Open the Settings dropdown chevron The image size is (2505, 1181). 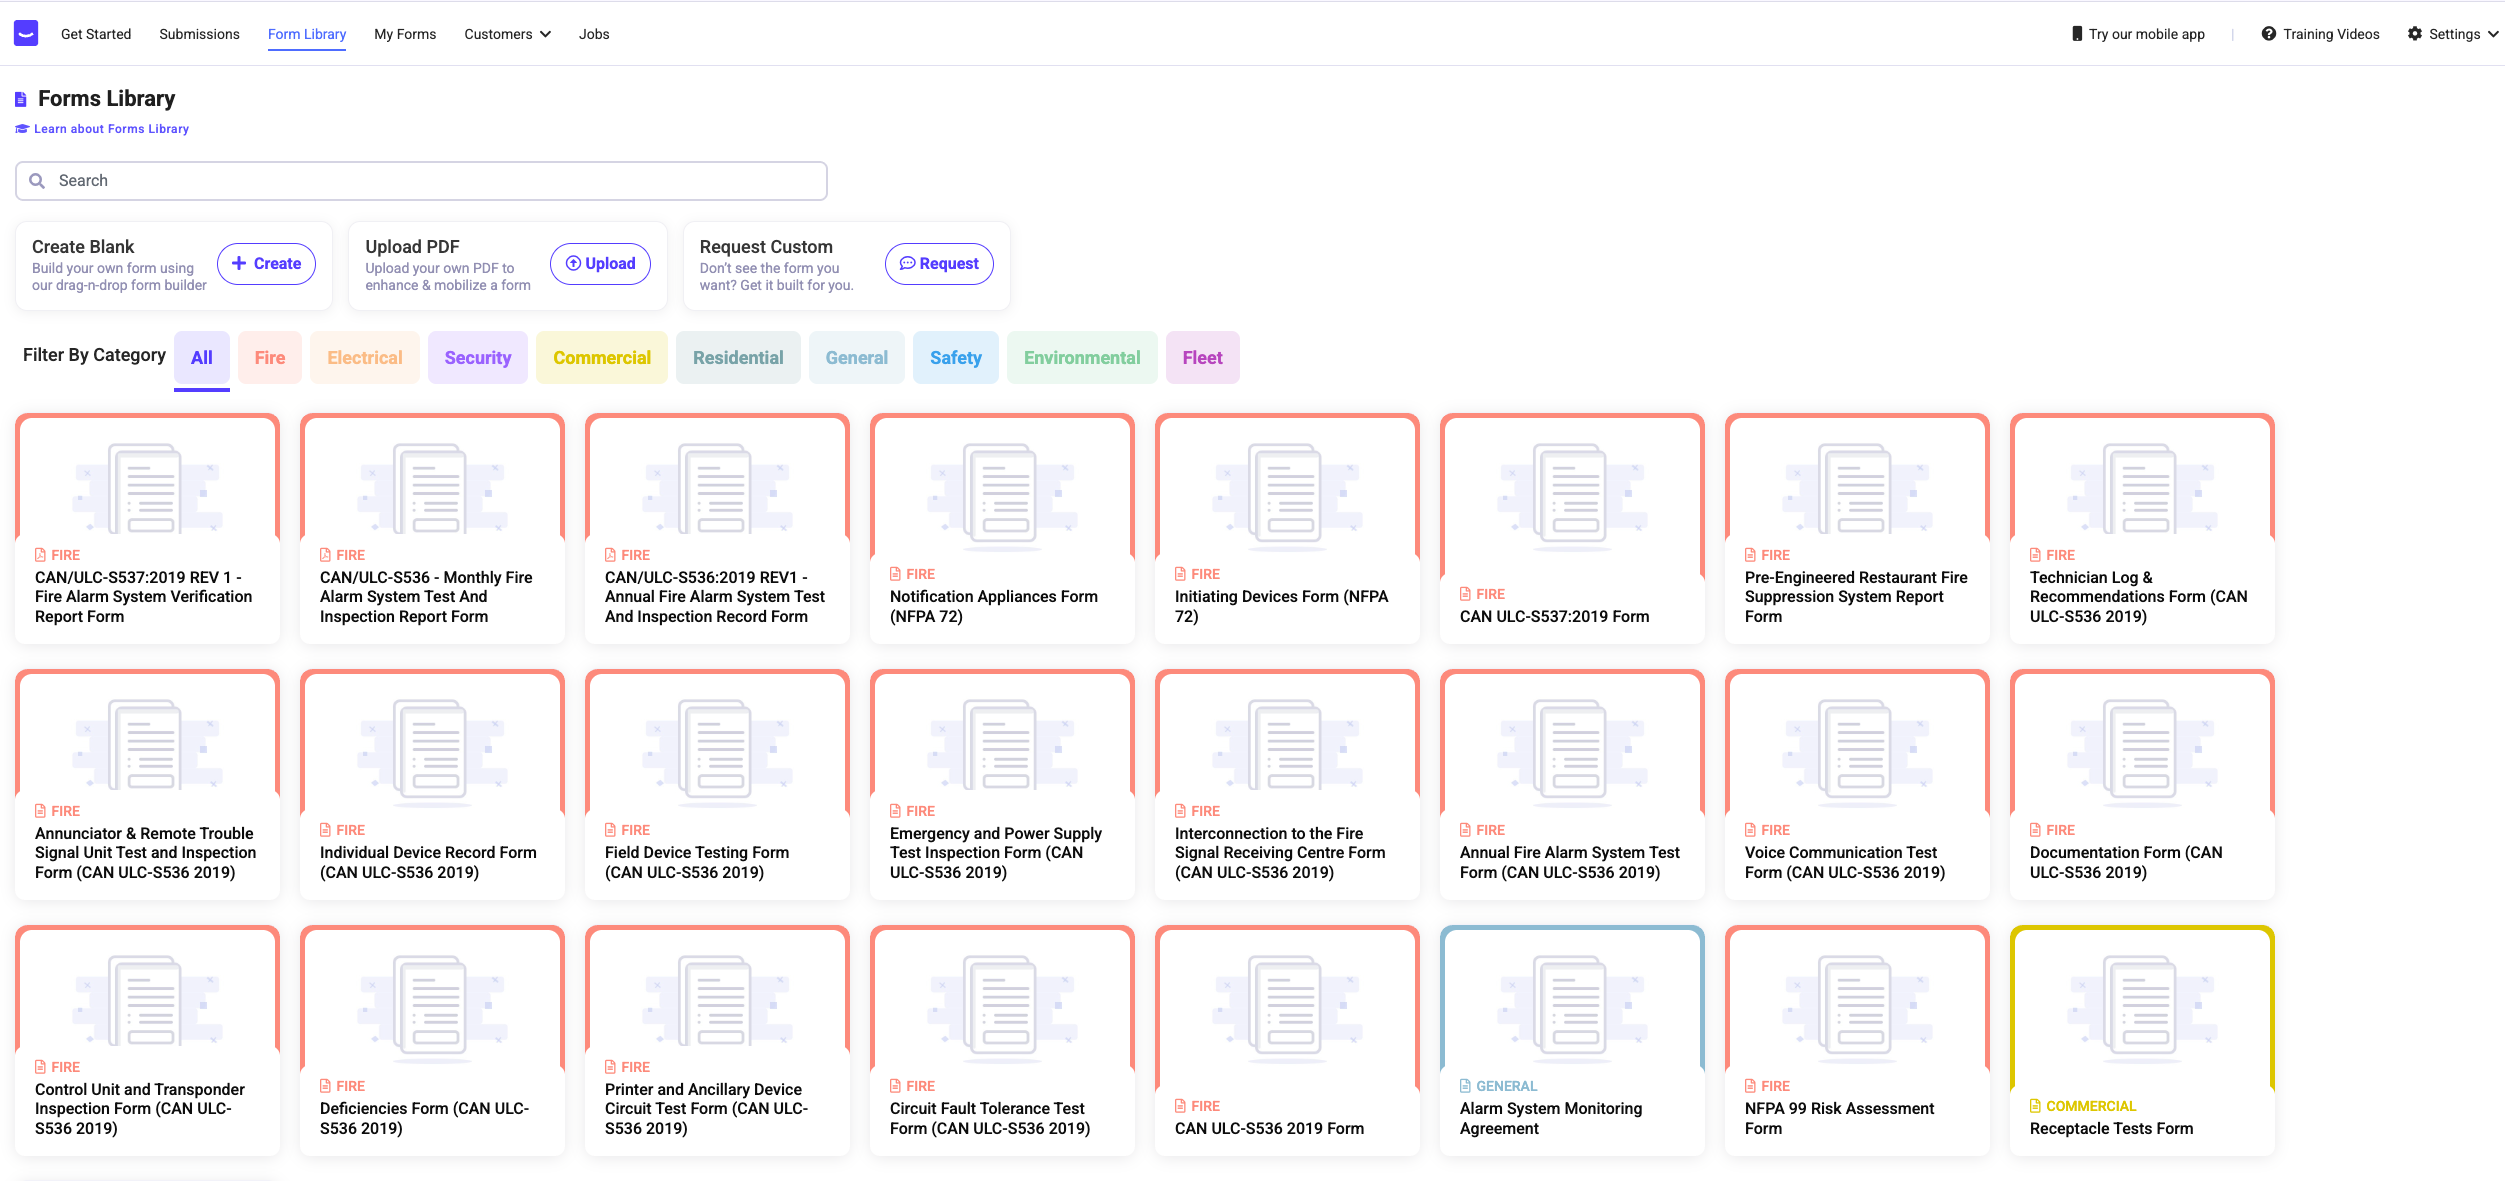(2493, 34)
